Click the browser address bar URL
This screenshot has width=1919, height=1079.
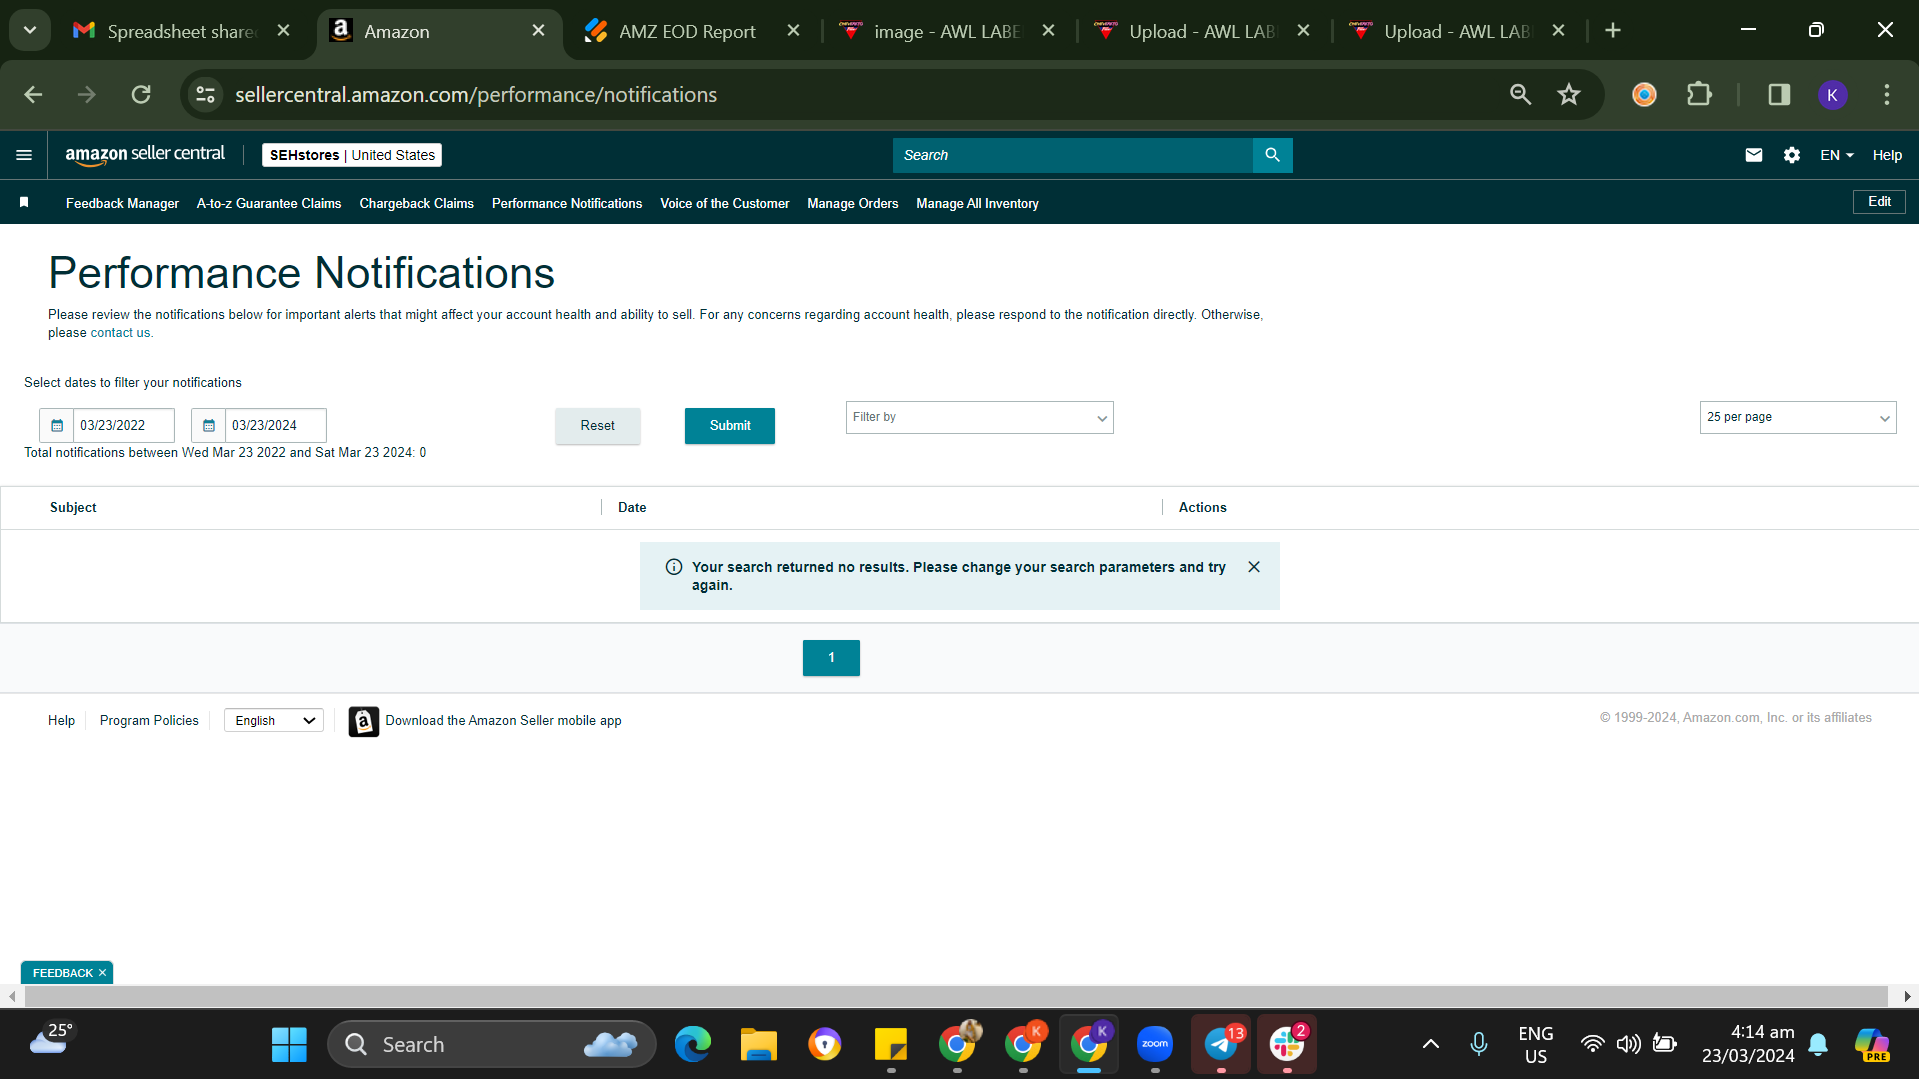[476, 94]
